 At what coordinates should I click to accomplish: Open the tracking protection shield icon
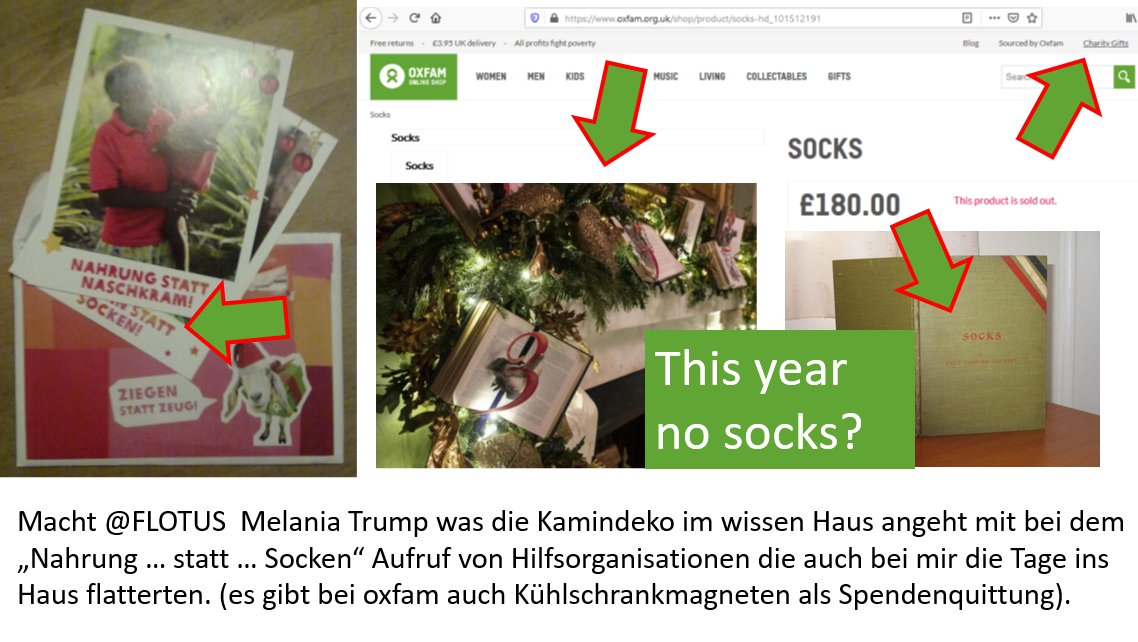click(535, 18)
